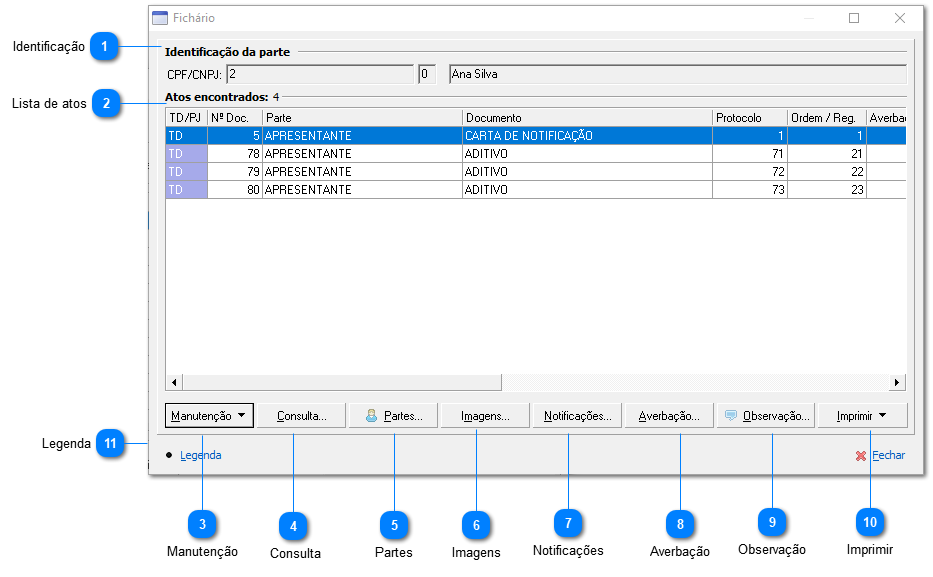Select the row with Nº Doc. 79
The height and width of the screenshot is (577, 933).
coord(536,171)
